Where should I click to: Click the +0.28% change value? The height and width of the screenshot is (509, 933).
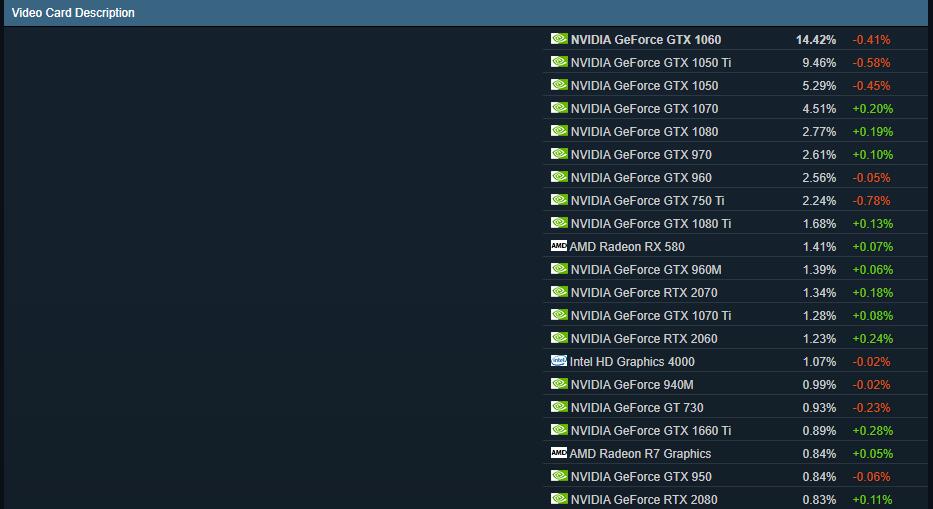click(x=872, y=430)
